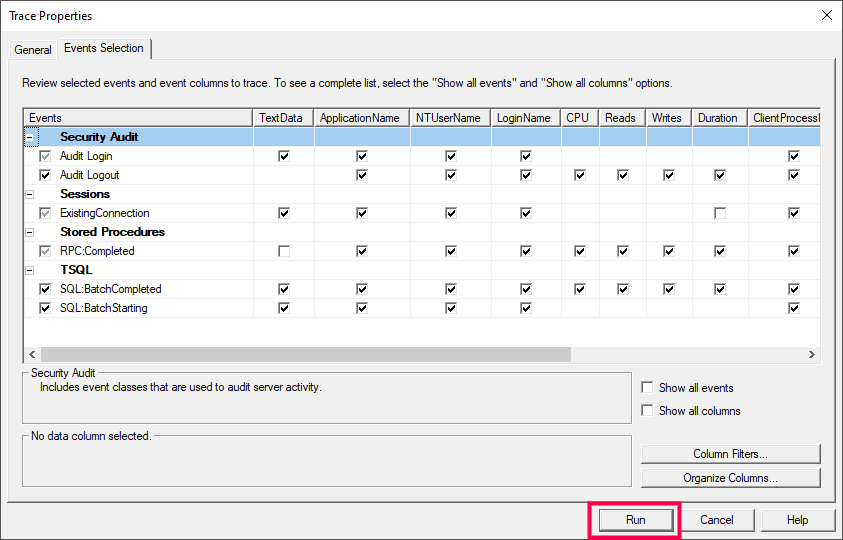Uncheck Writes for SQL:BatchCompleted
The width and height of the screenshot is (843, 540).
pyautogui.click(x=668, y=289)
